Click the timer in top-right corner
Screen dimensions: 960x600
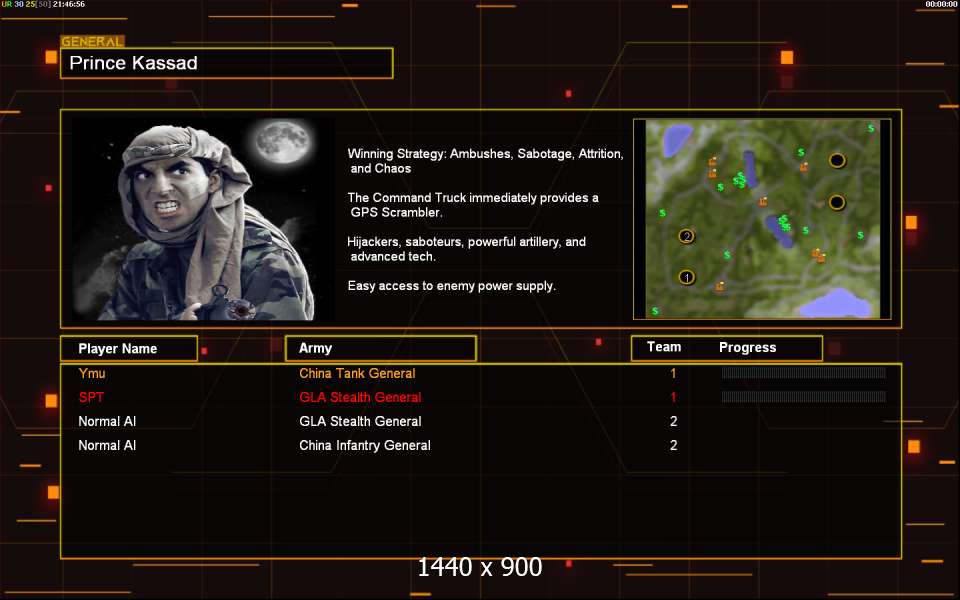[x=940, y=5]
